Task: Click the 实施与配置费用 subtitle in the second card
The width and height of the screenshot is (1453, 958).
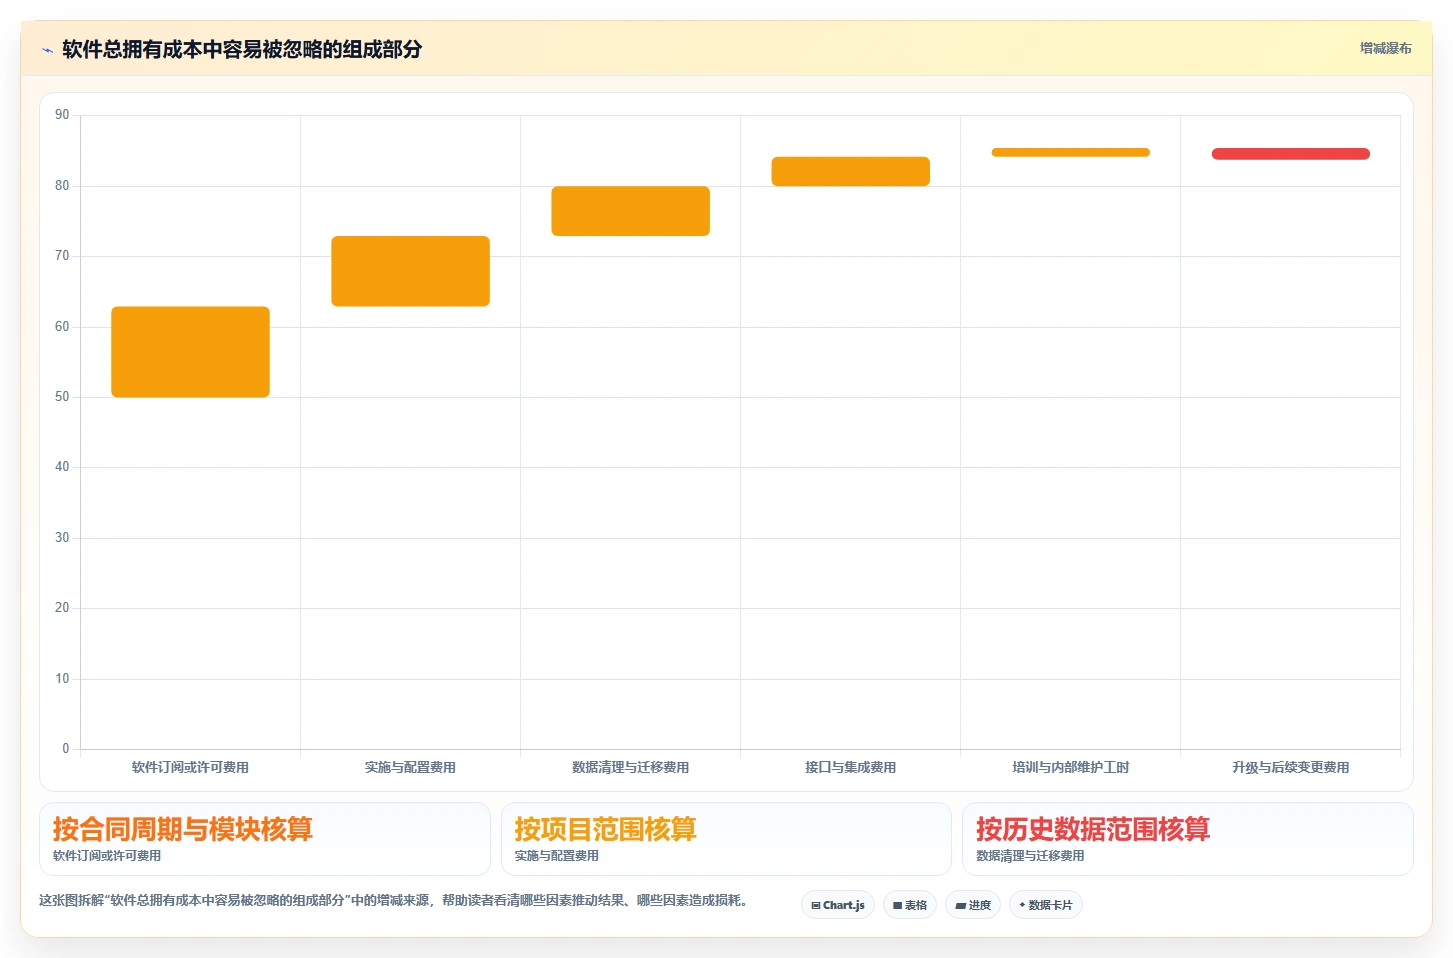Action: [557, 856]
